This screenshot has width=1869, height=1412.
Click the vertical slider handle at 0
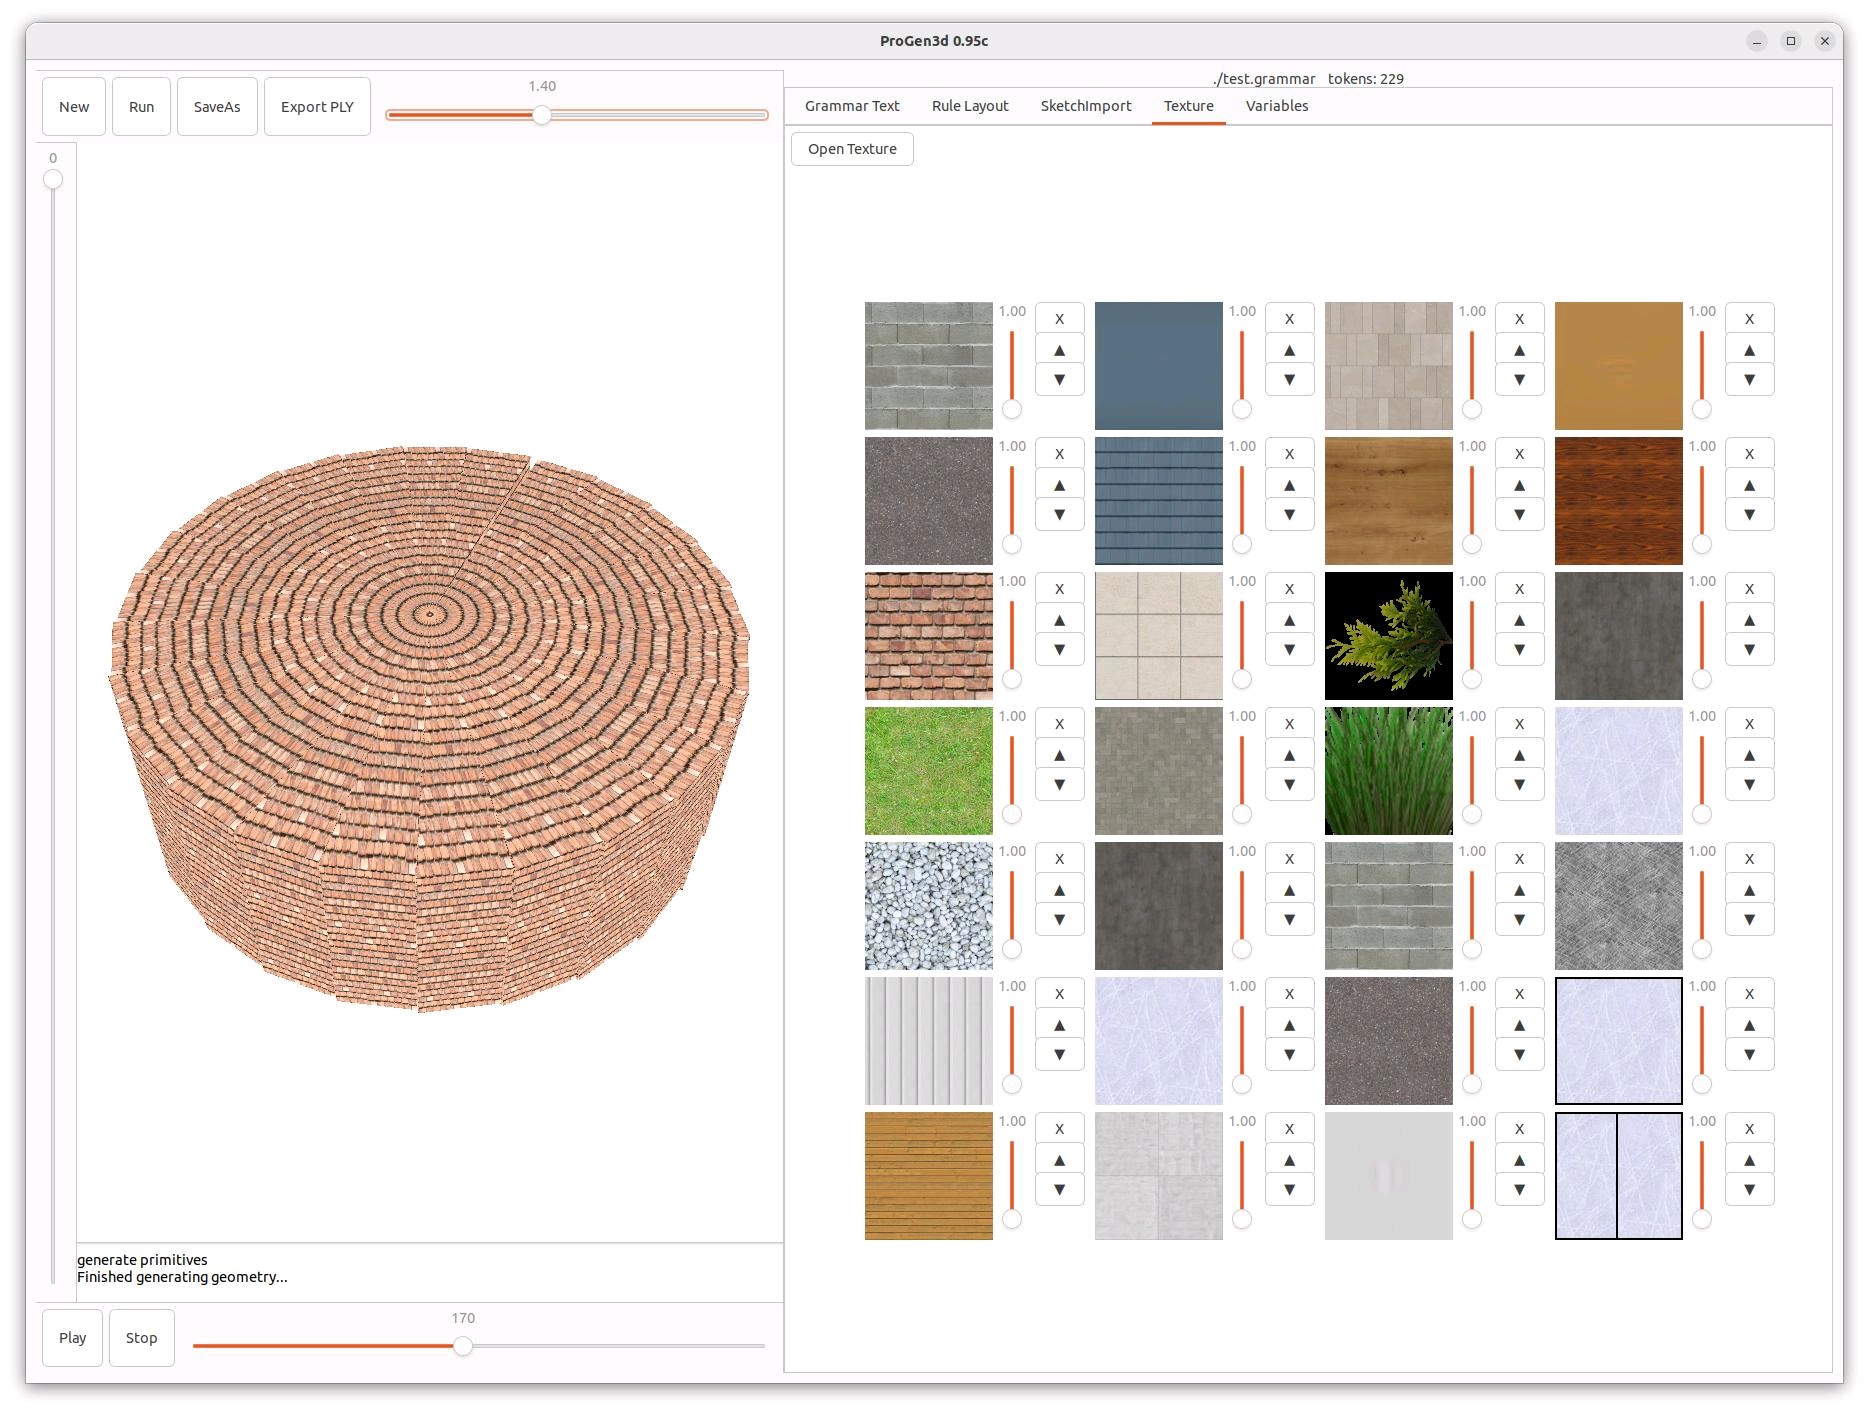coord(53,179)
